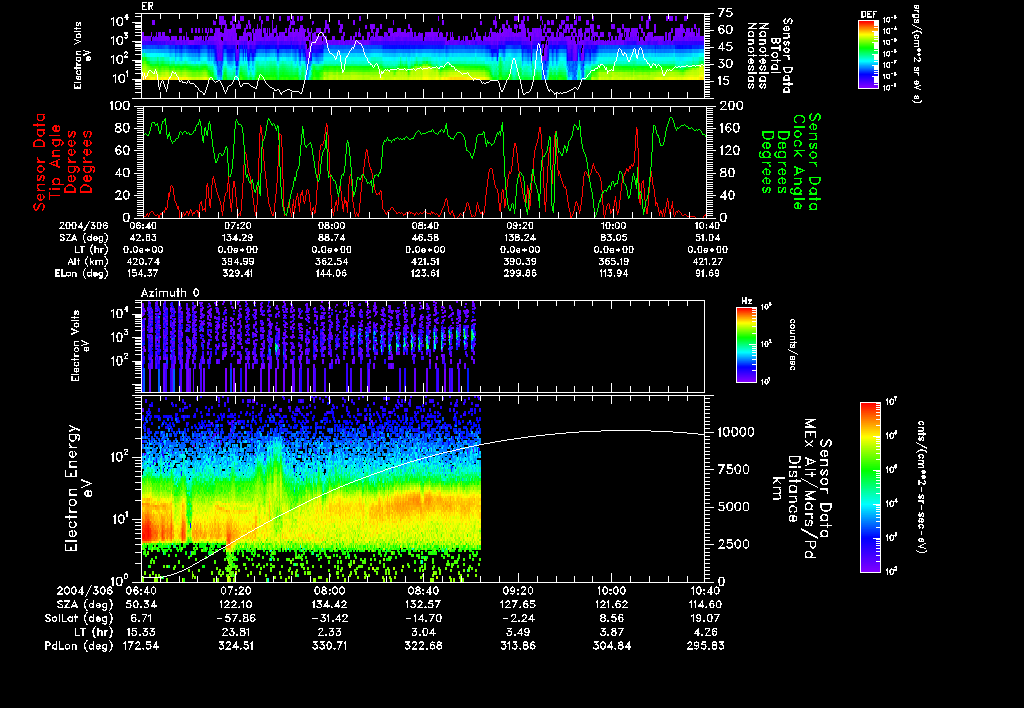Click altitude value 420.74
The height and width of the screenshot is (708, 1024).
[143, 261]
